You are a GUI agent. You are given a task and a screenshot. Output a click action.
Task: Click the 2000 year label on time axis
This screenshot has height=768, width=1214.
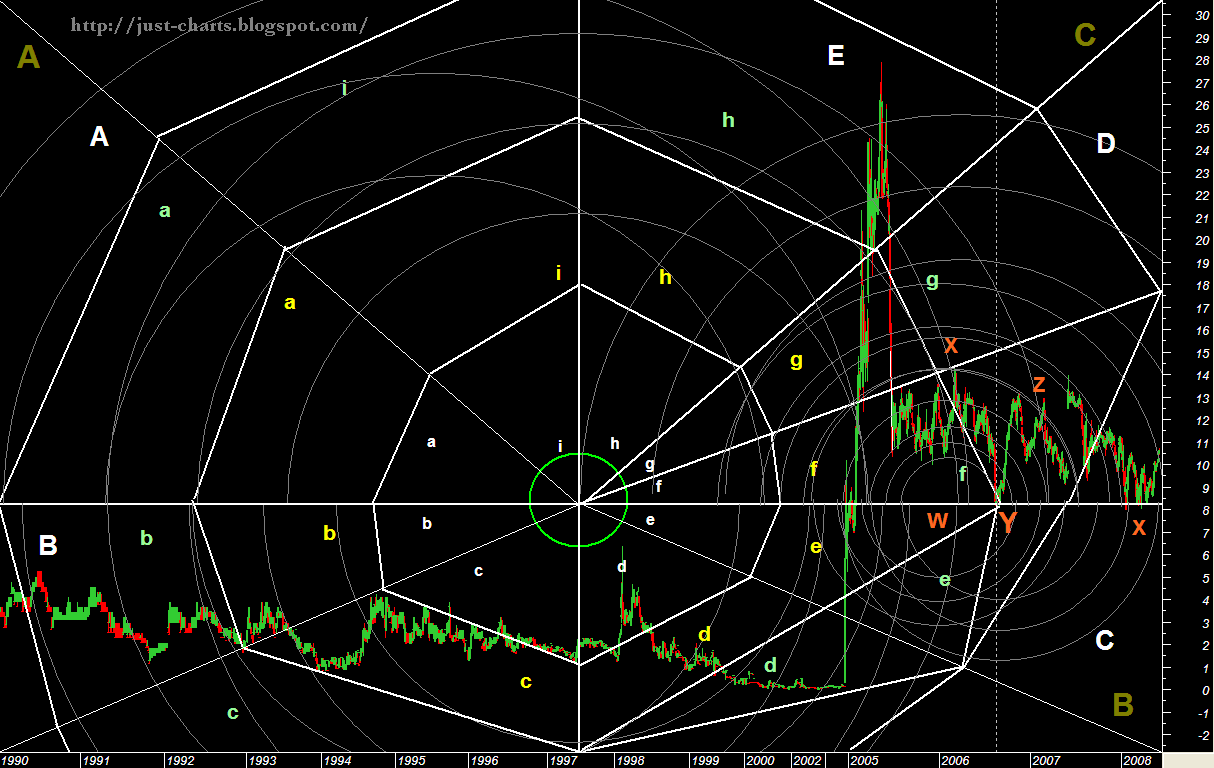coord(760,761)
